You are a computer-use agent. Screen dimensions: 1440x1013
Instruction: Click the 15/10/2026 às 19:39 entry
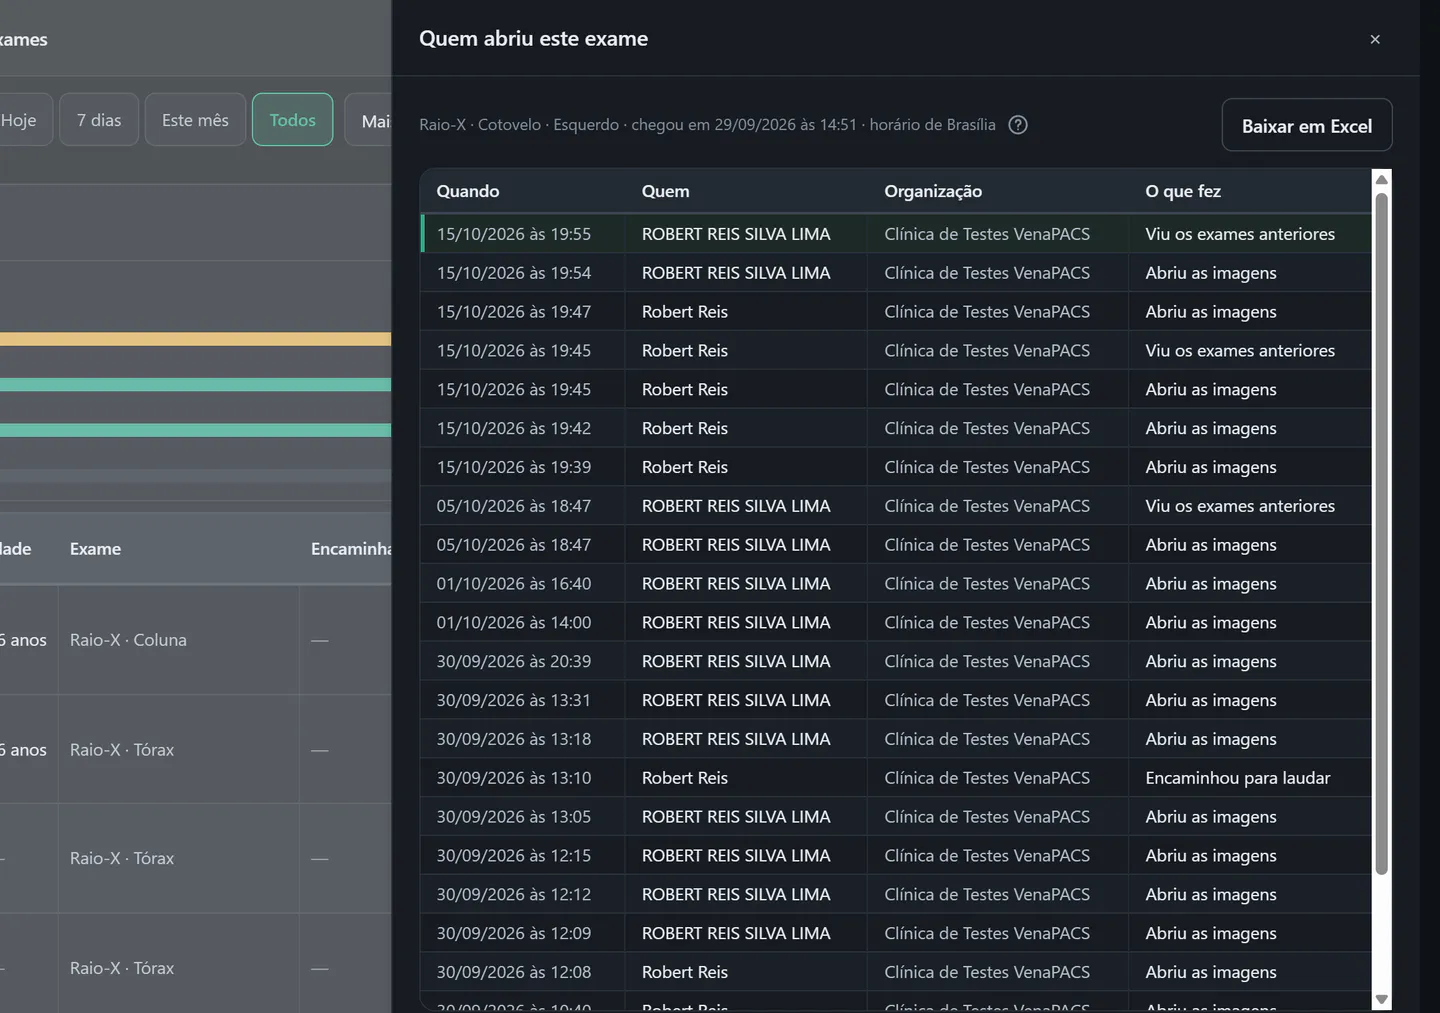896,467
